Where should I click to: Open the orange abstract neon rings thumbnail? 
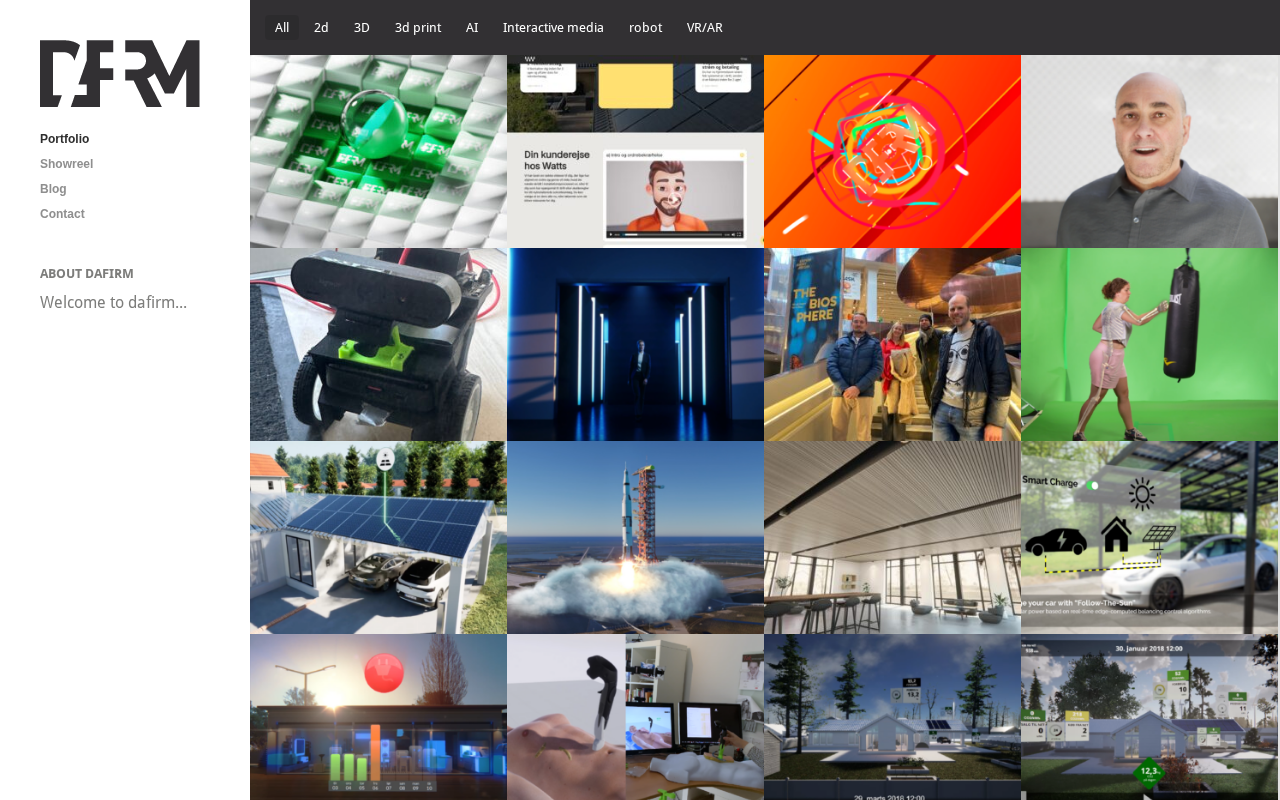892,151
